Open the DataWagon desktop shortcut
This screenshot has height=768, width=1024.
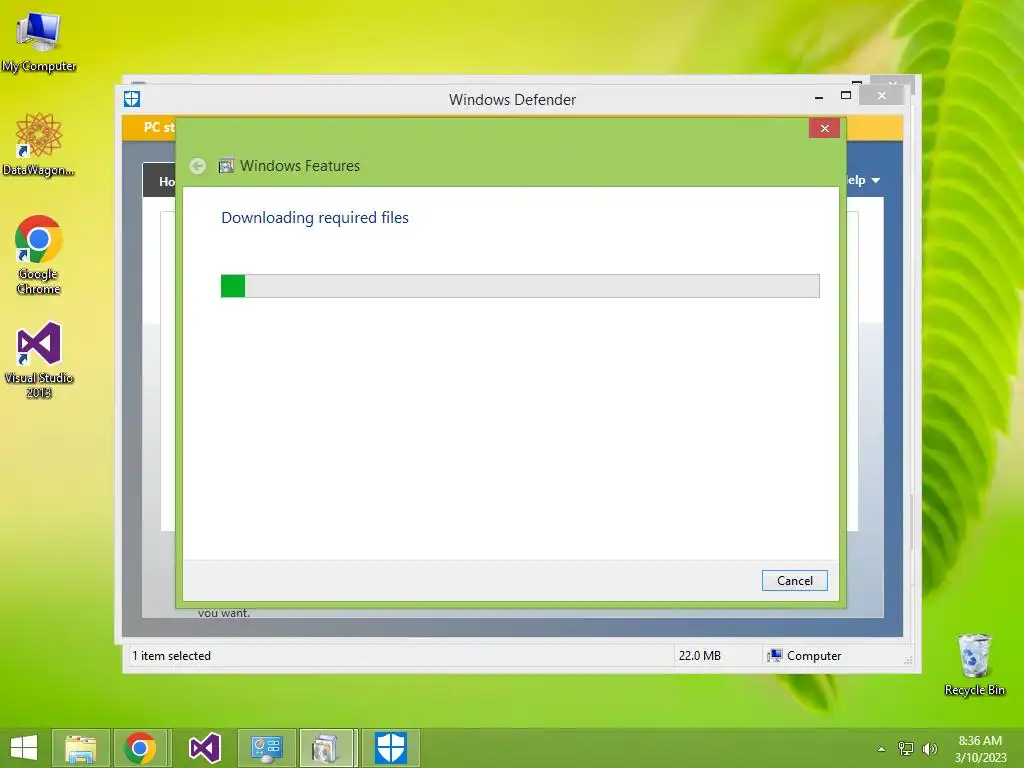click(39, 144)
